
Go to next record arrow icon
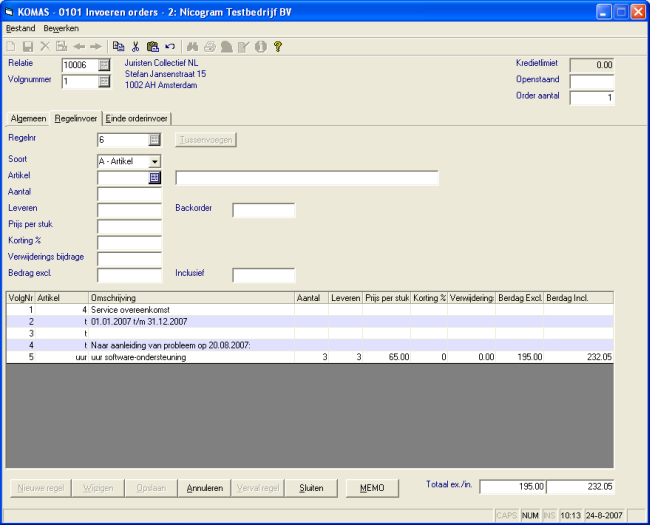click(x=96, y=46)
